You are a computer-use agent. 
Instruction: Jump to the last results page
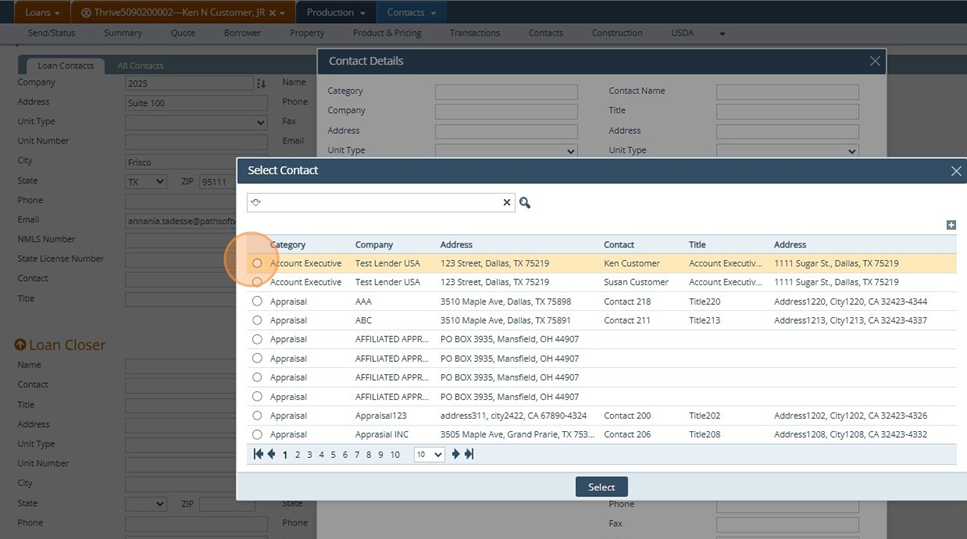pyautogui.click(x=469, y=454)
